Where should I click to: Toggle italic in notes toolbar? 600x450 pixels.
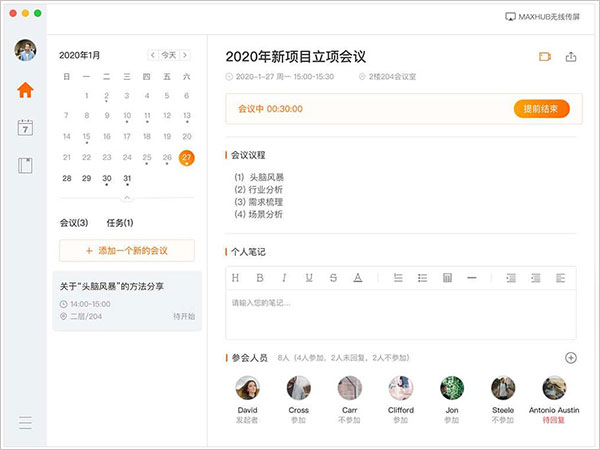tap(284, 278)
